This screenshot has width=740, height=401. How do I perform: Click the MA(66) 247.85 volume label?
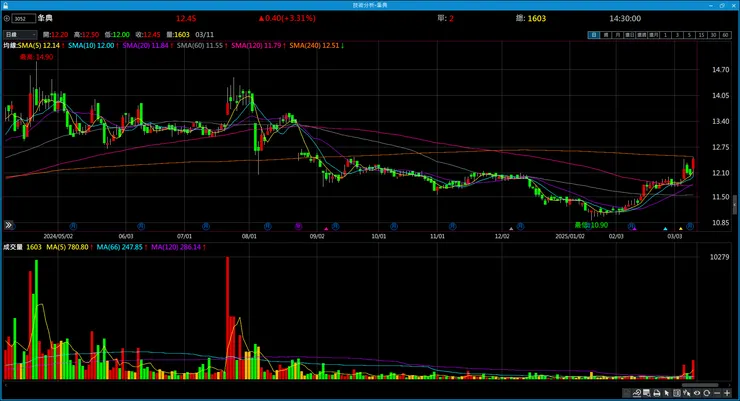119,247
